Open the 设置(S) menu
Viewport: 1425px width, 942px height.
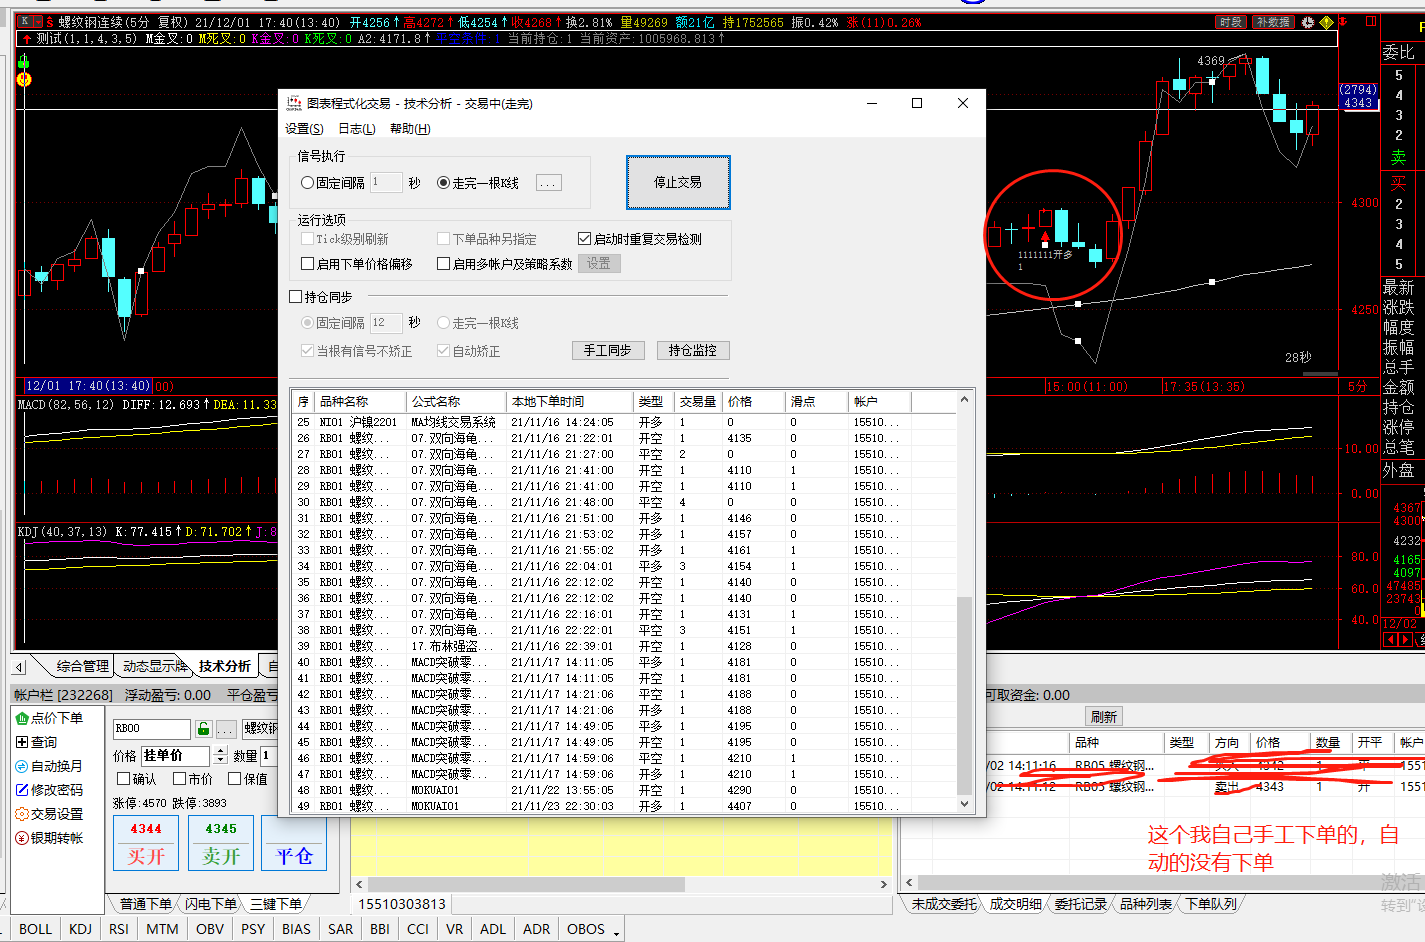304,129
